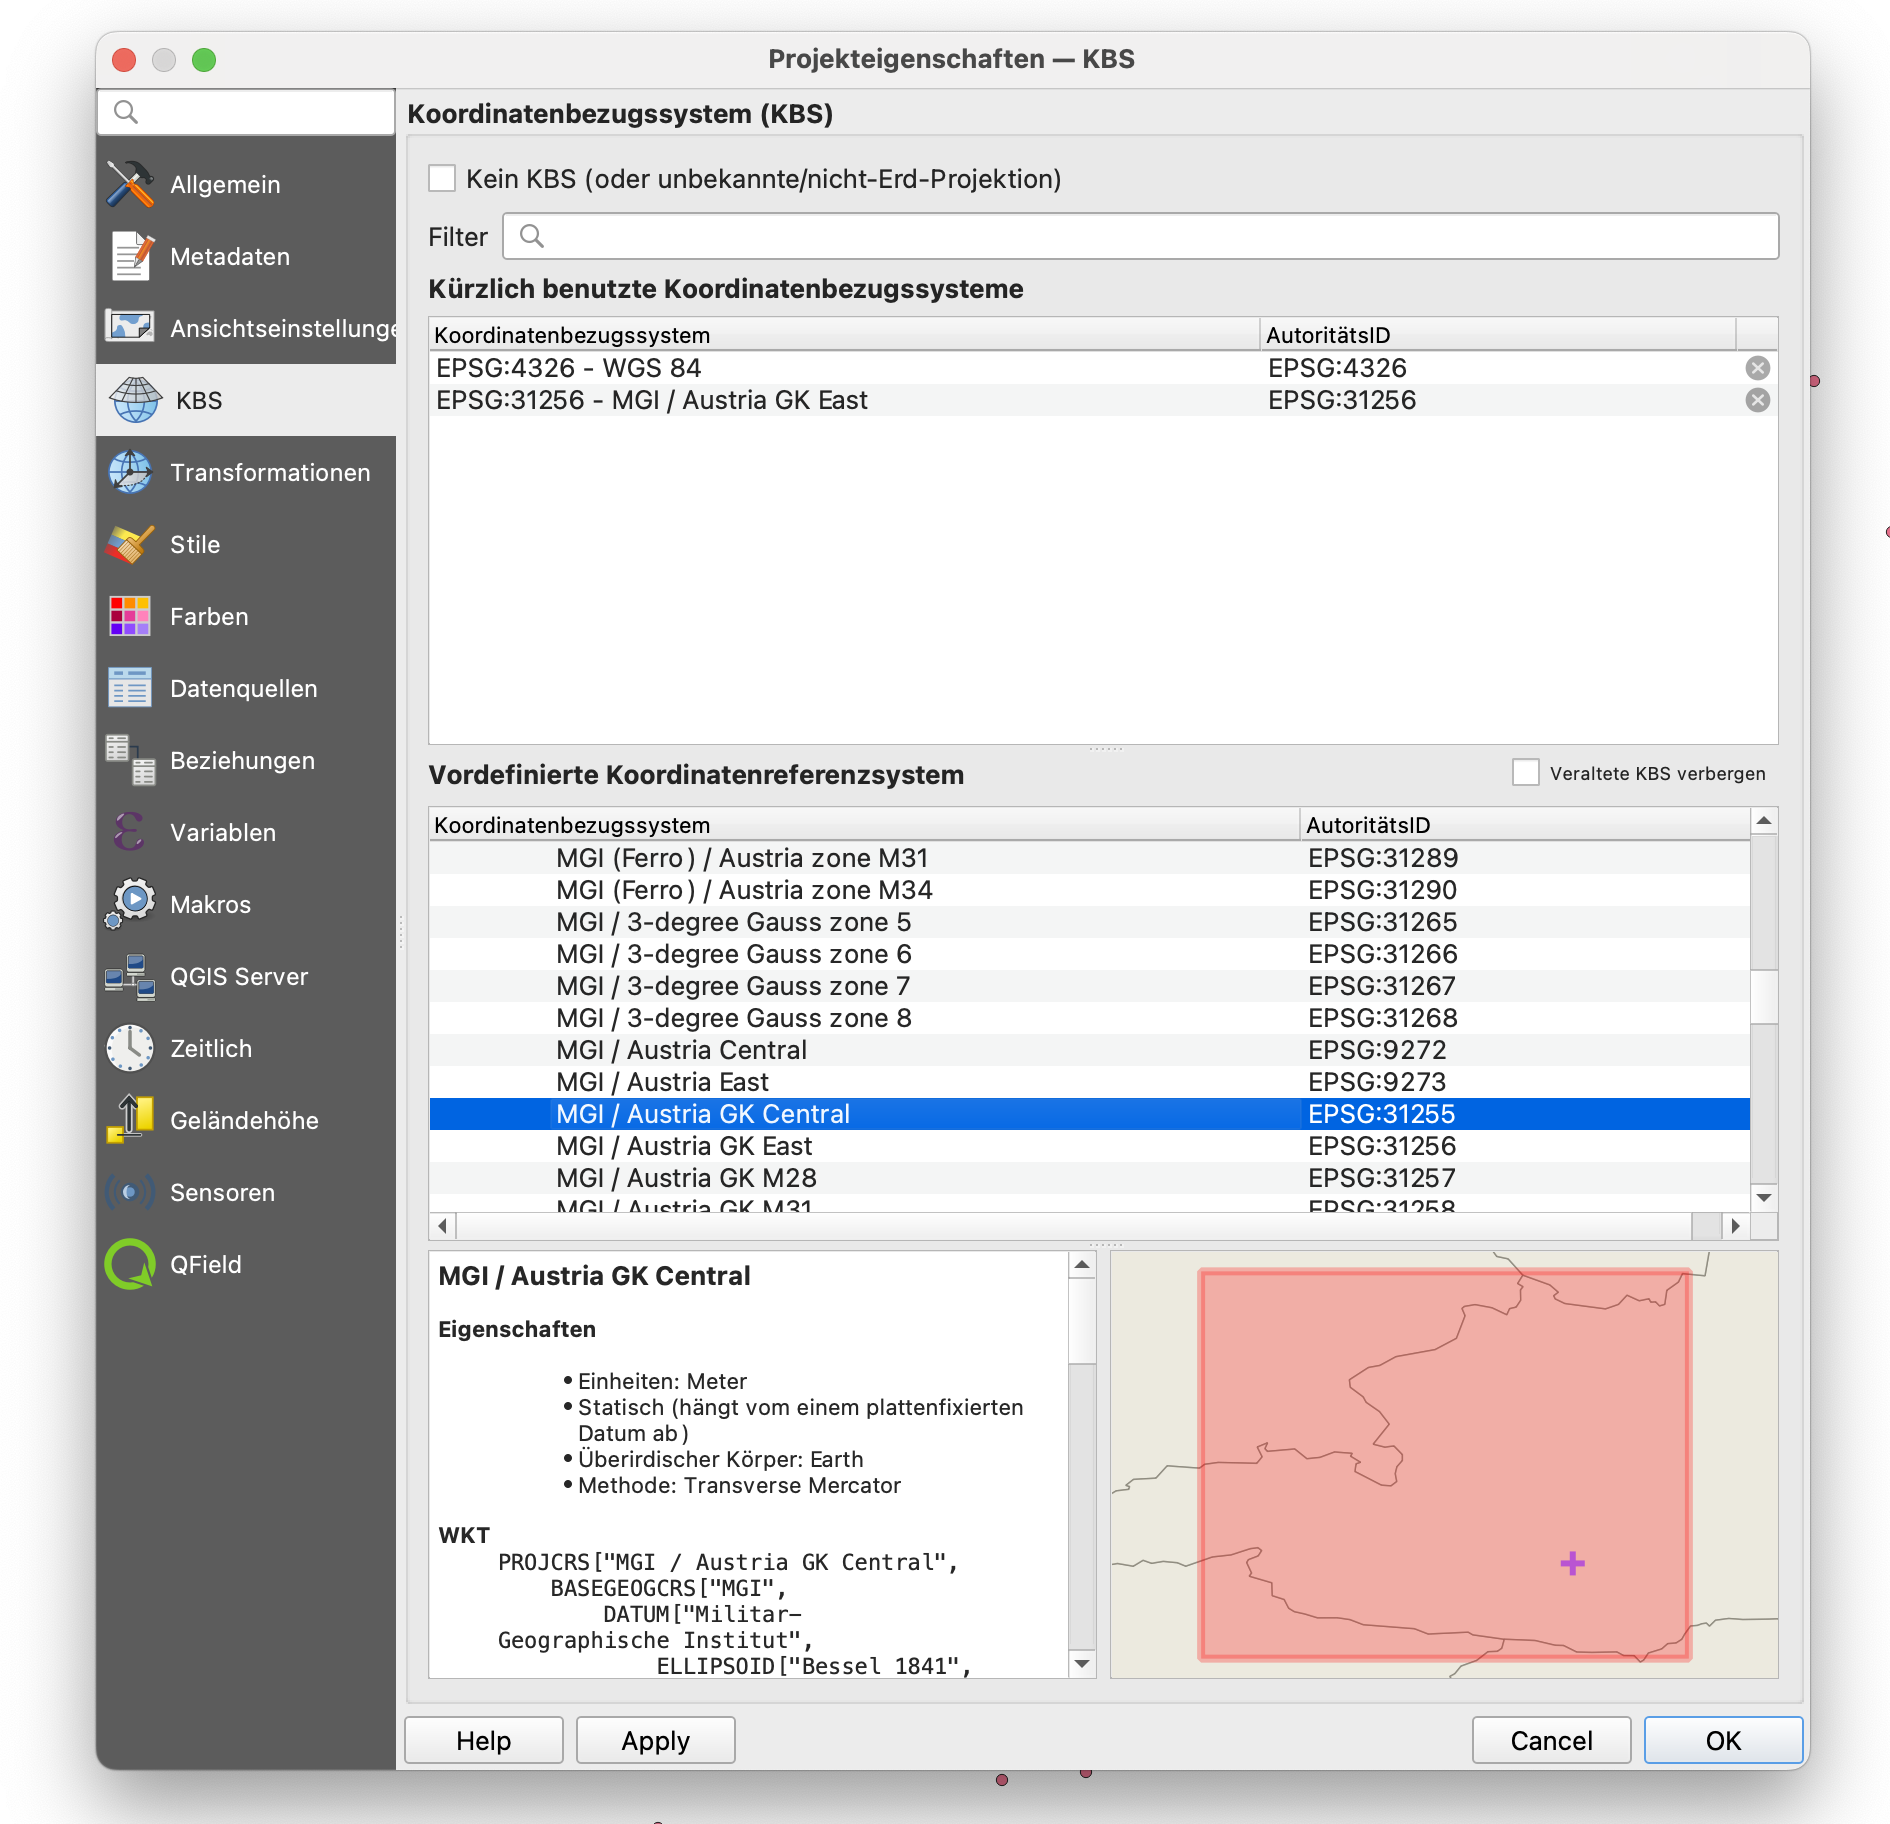Image resolution: width=1890 pixels, height=1824 pixels.
Task: Select MGI / 3-degree Gauss zone 5
Action: (1089, 922)
